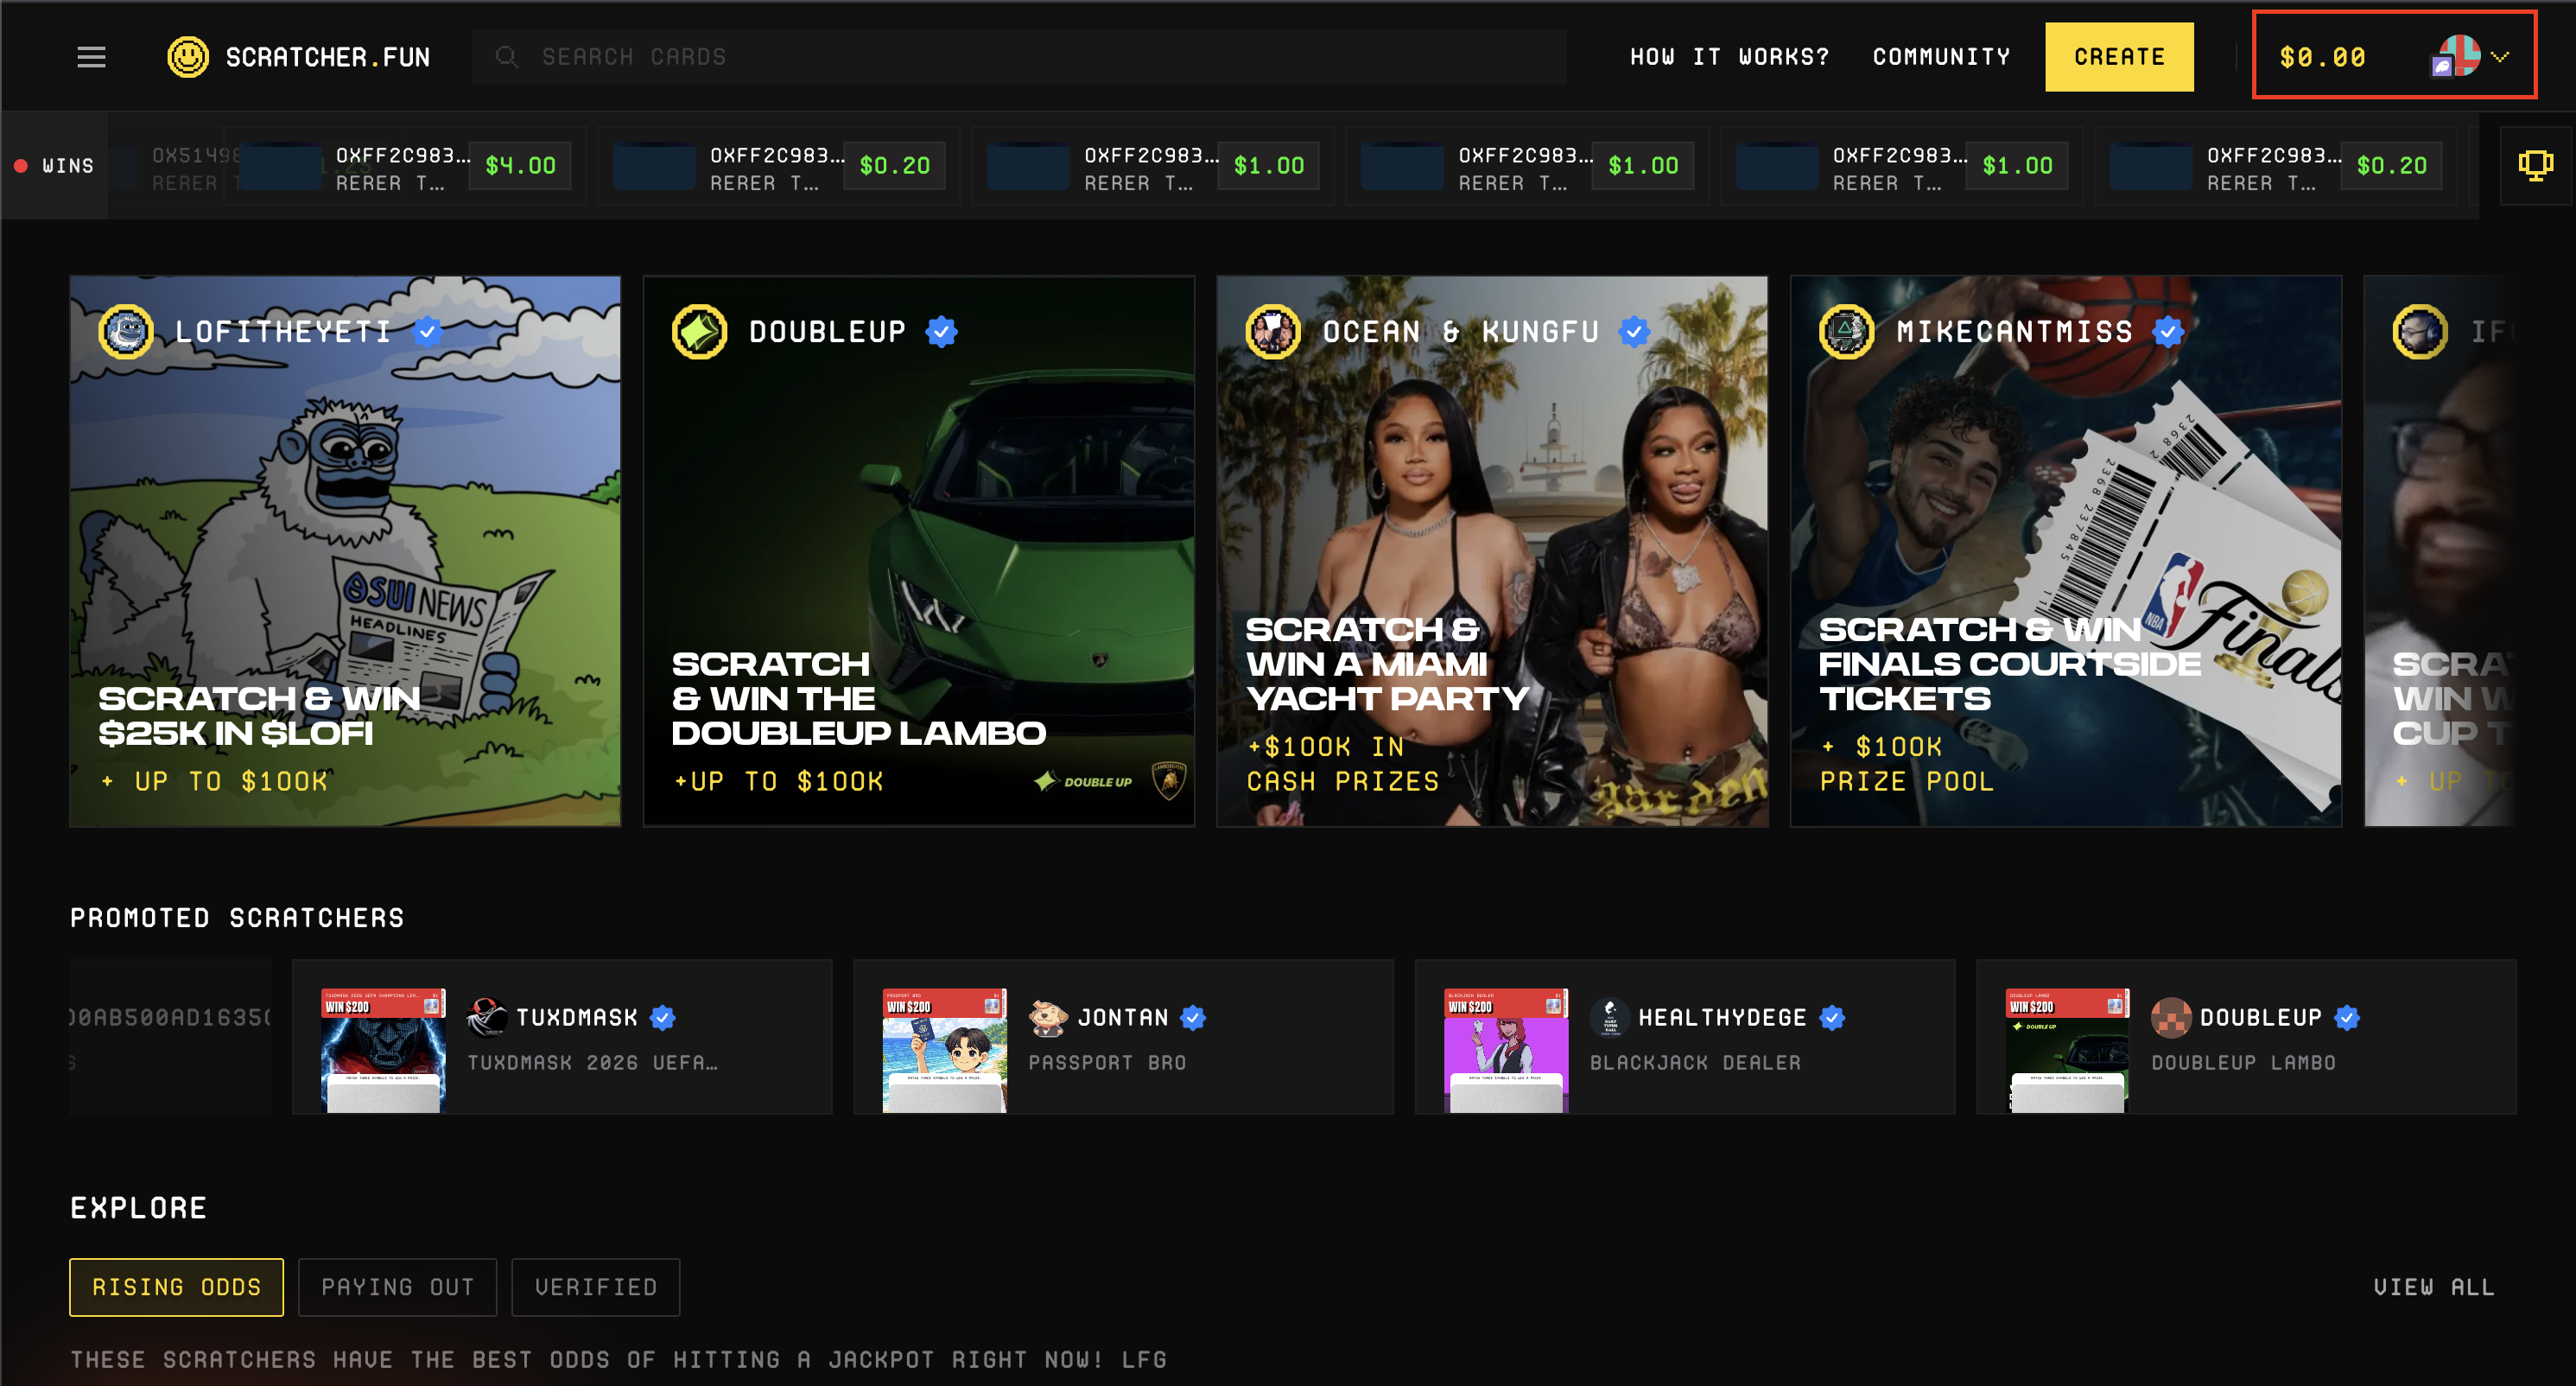
Task: Click the search magnifier icon
Action: coord(507,57)
